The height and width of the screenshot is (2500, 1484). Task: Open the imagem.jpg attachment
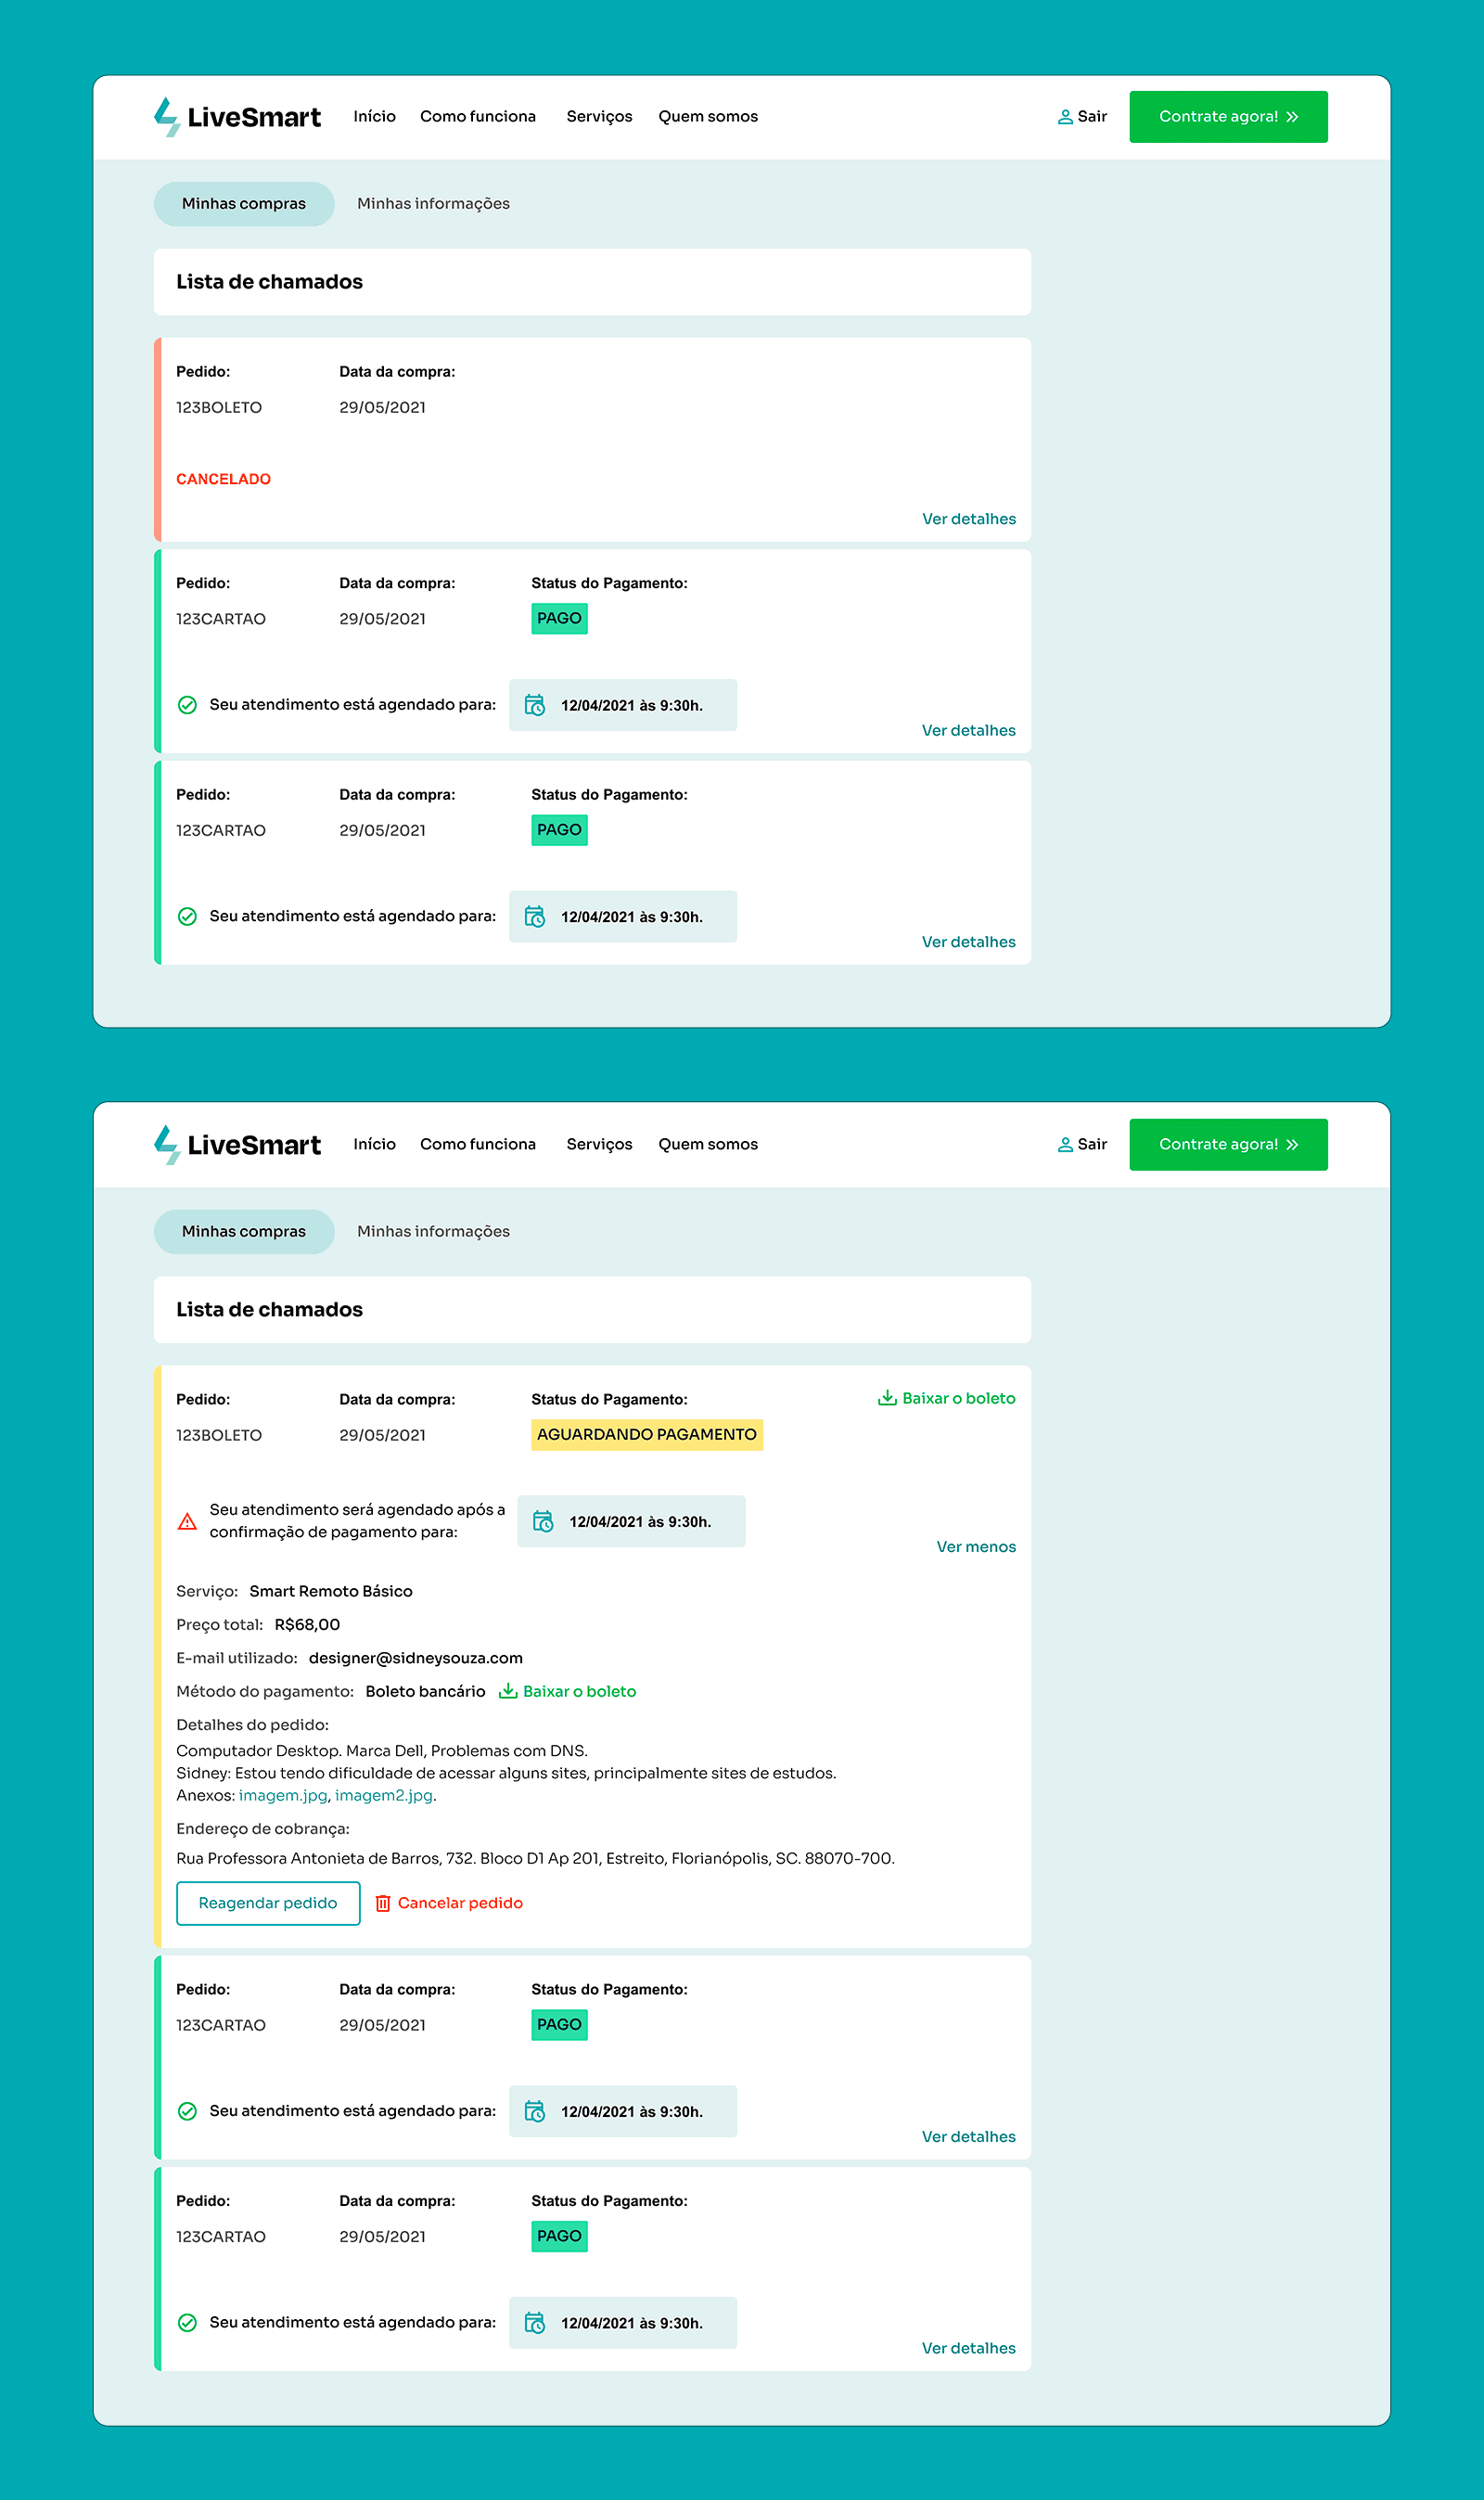pos(283,1795)
